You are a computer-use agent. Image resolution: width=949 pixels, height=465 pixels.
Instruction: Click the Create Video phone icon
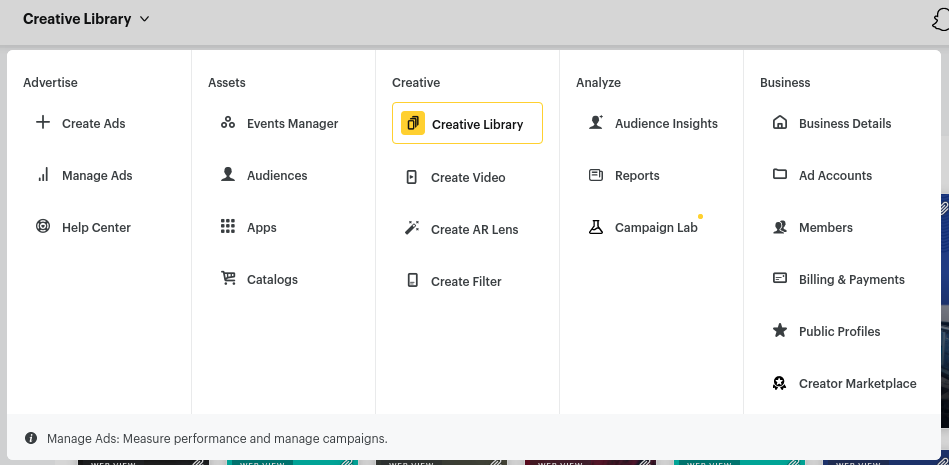tap(412, 177)
